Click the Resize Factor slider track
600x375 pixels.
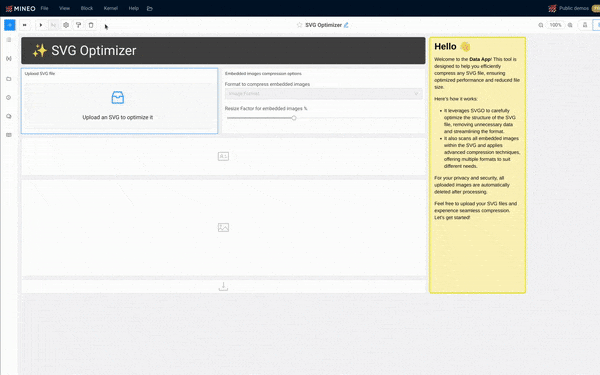tap(323, 118)
